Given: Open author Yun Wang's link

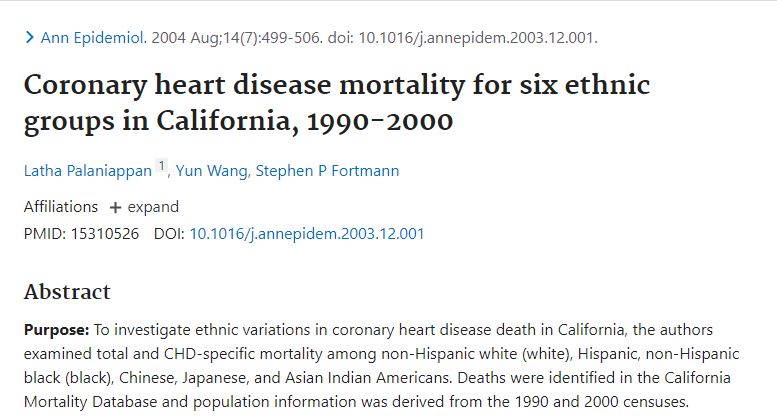Looking at the screenshot, I should tap(212, 171).
